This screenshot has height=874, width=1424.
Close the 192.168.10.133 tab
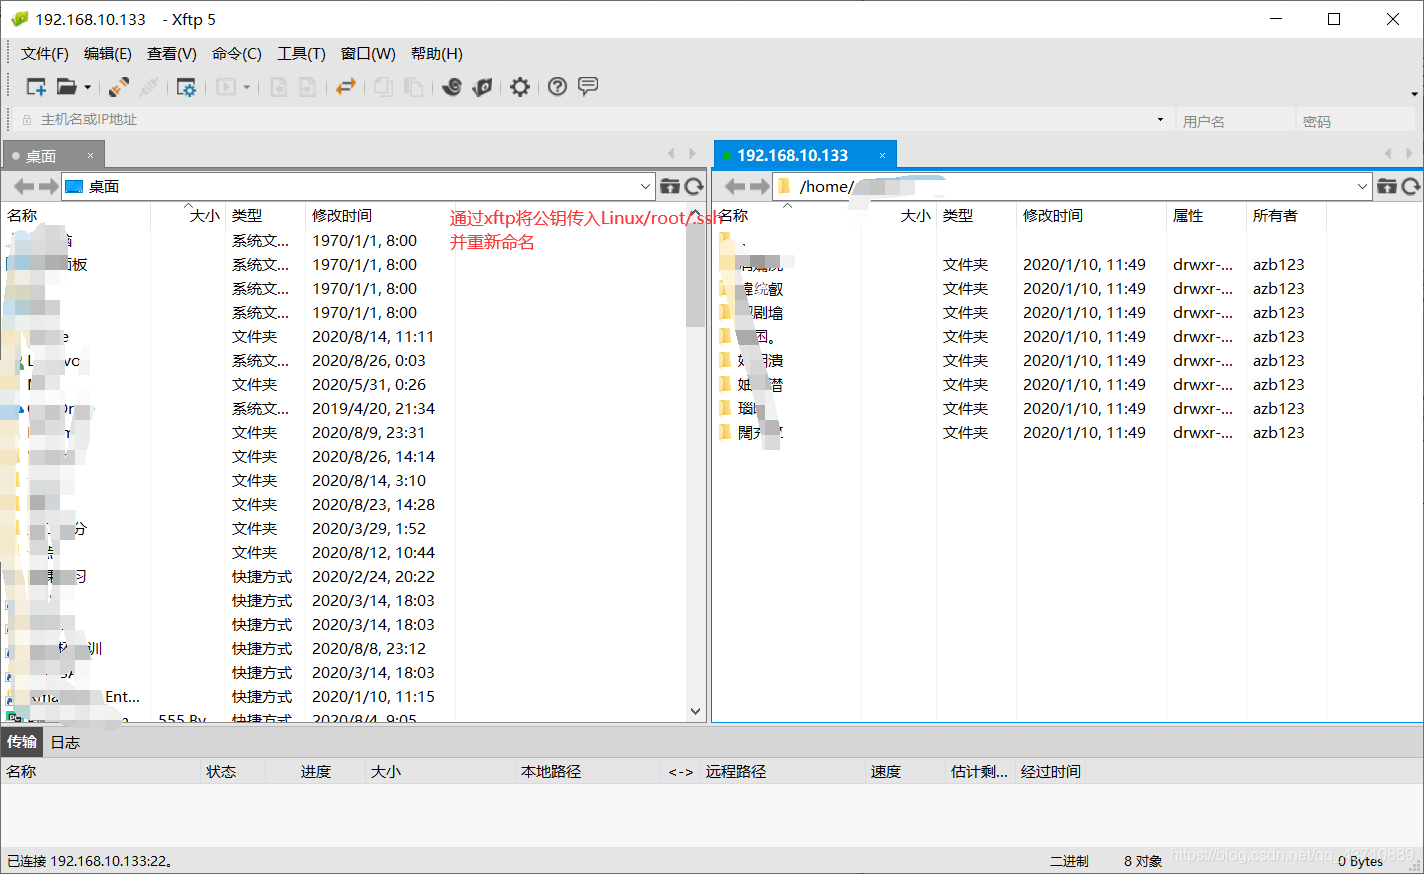coord(882,155)
